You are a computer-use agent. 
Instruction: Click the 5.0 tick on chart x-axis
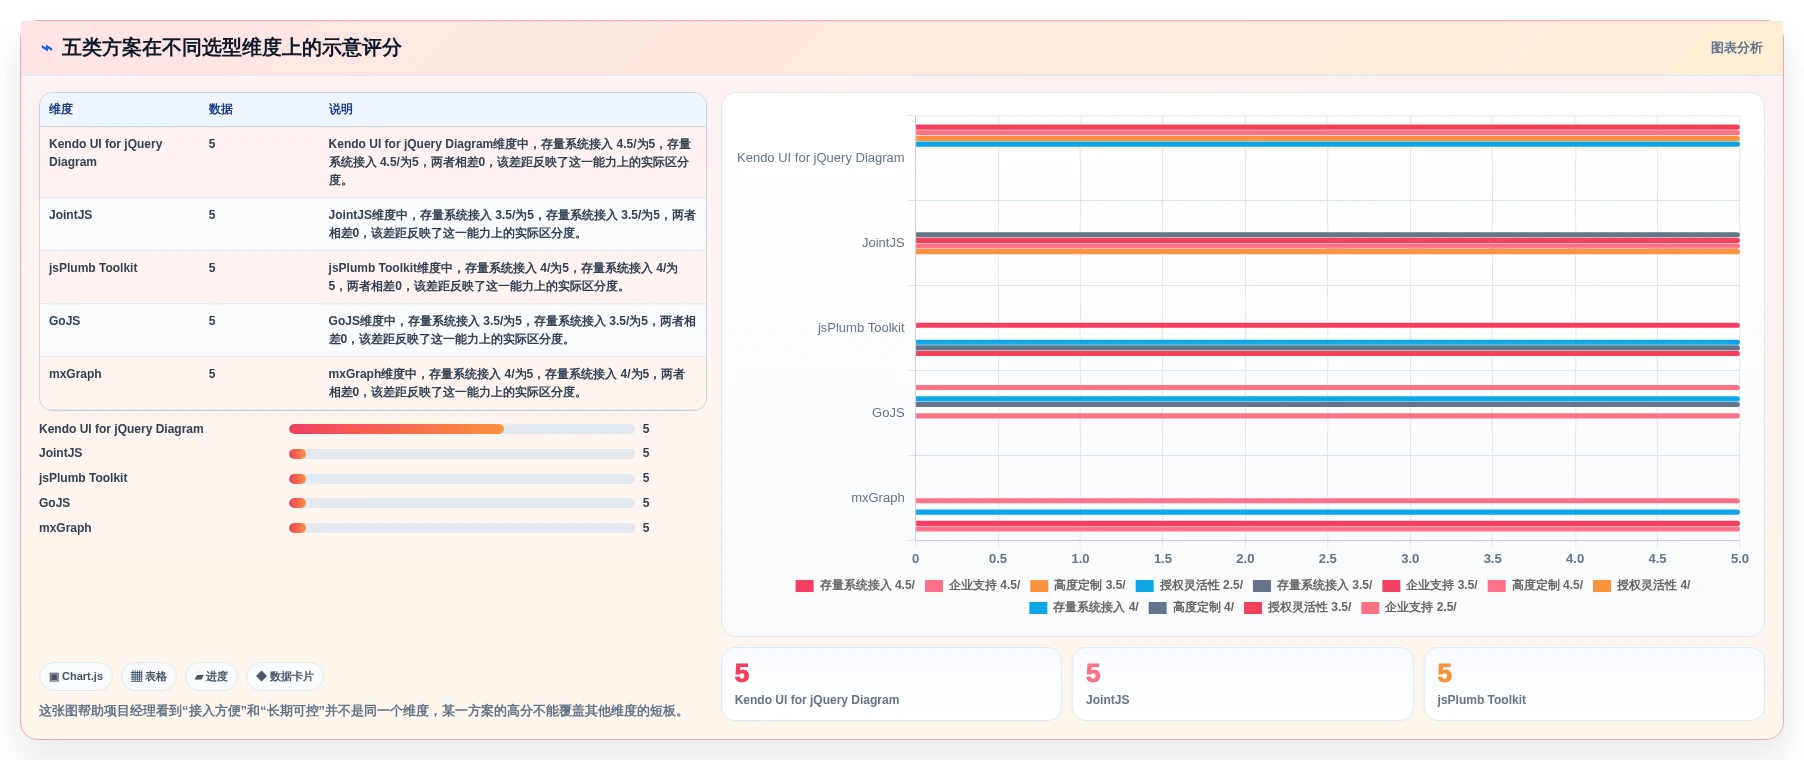point(1740,559)
